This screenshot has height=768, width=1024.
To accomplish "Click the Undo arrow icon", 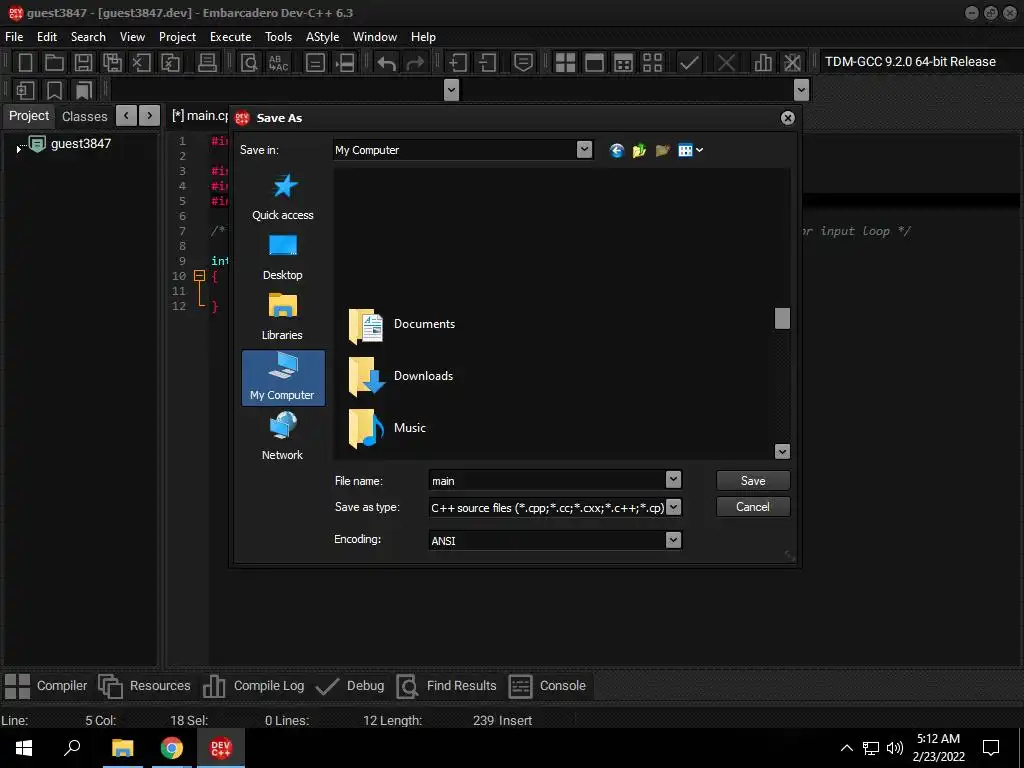I will [387, 63].
